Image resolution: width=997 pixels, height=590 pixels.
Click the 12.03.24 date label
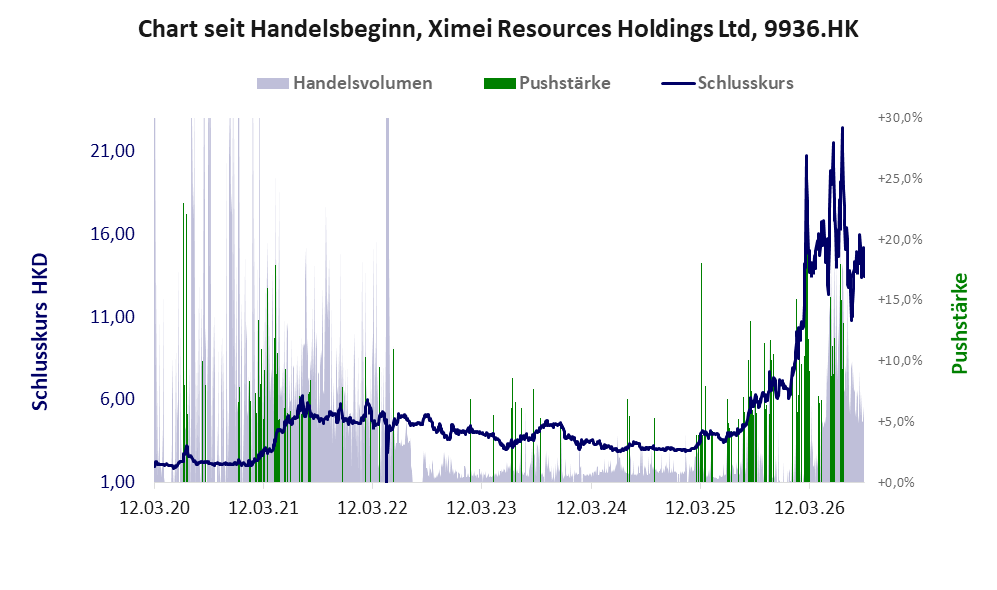click(591, 508)
